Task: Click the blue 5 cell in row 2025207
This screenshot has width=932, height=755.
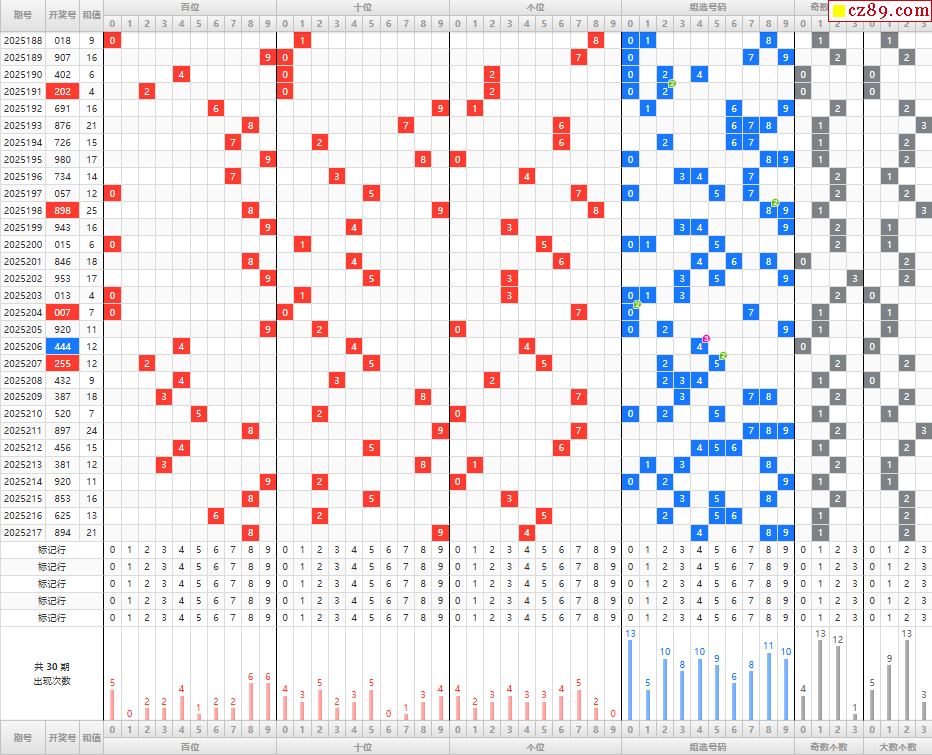Action: 716,363
